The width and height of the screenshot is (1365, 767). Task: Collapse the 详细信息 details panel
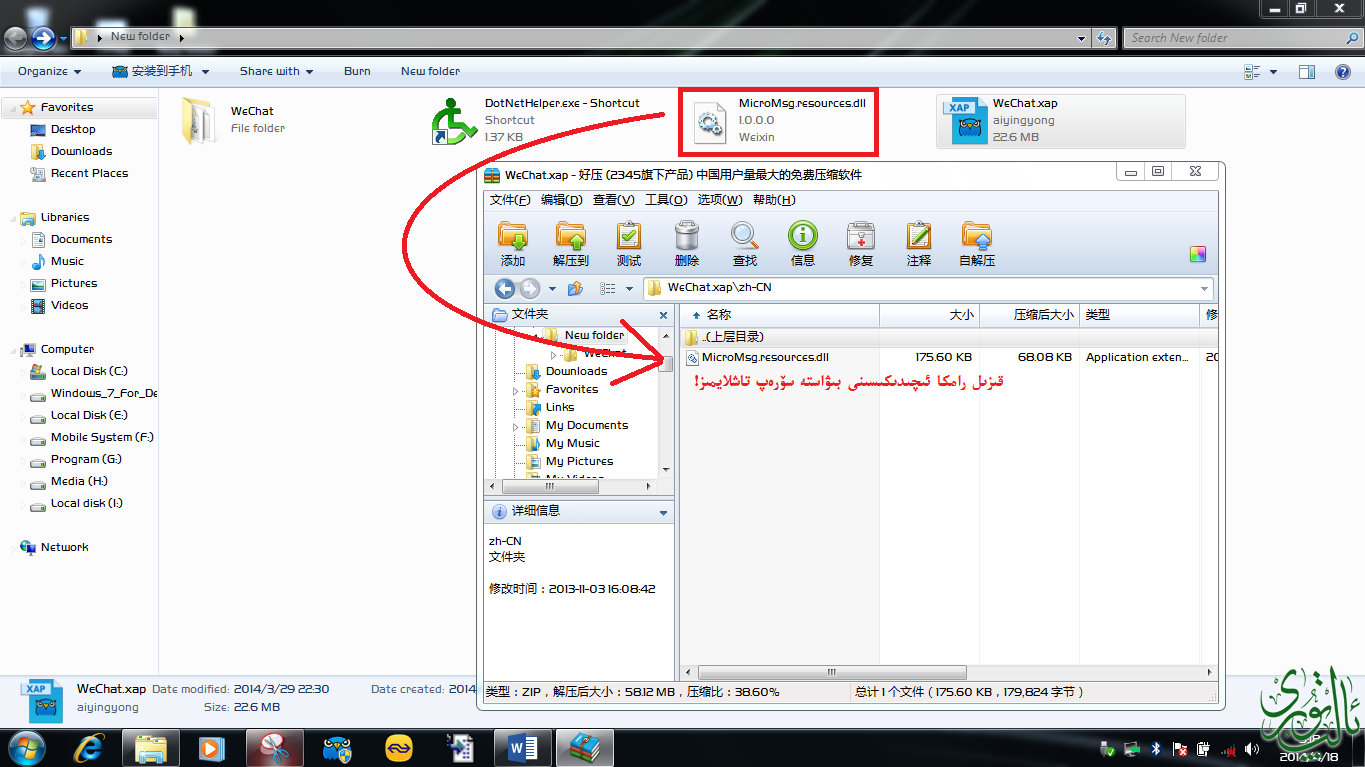tap(664, 512)
